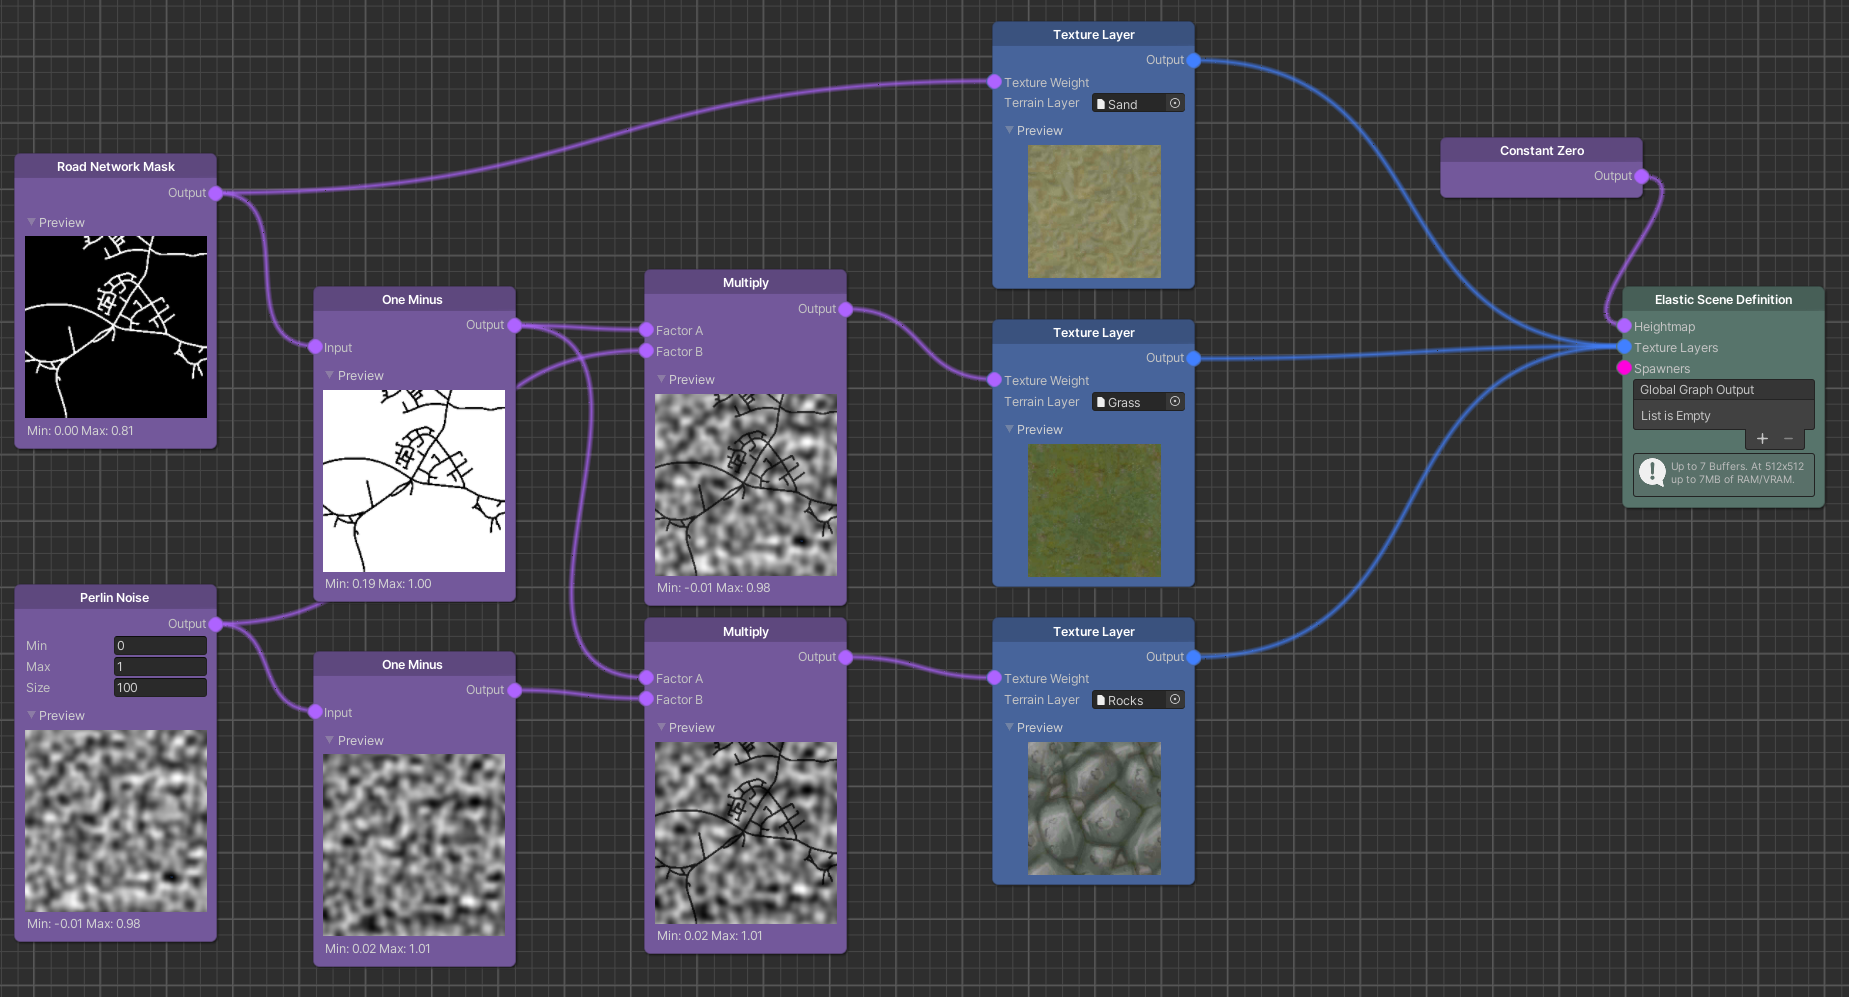Collapse the Road Network Mask preview
This screenshot has width=1849, height=997.
pos(32,223)
